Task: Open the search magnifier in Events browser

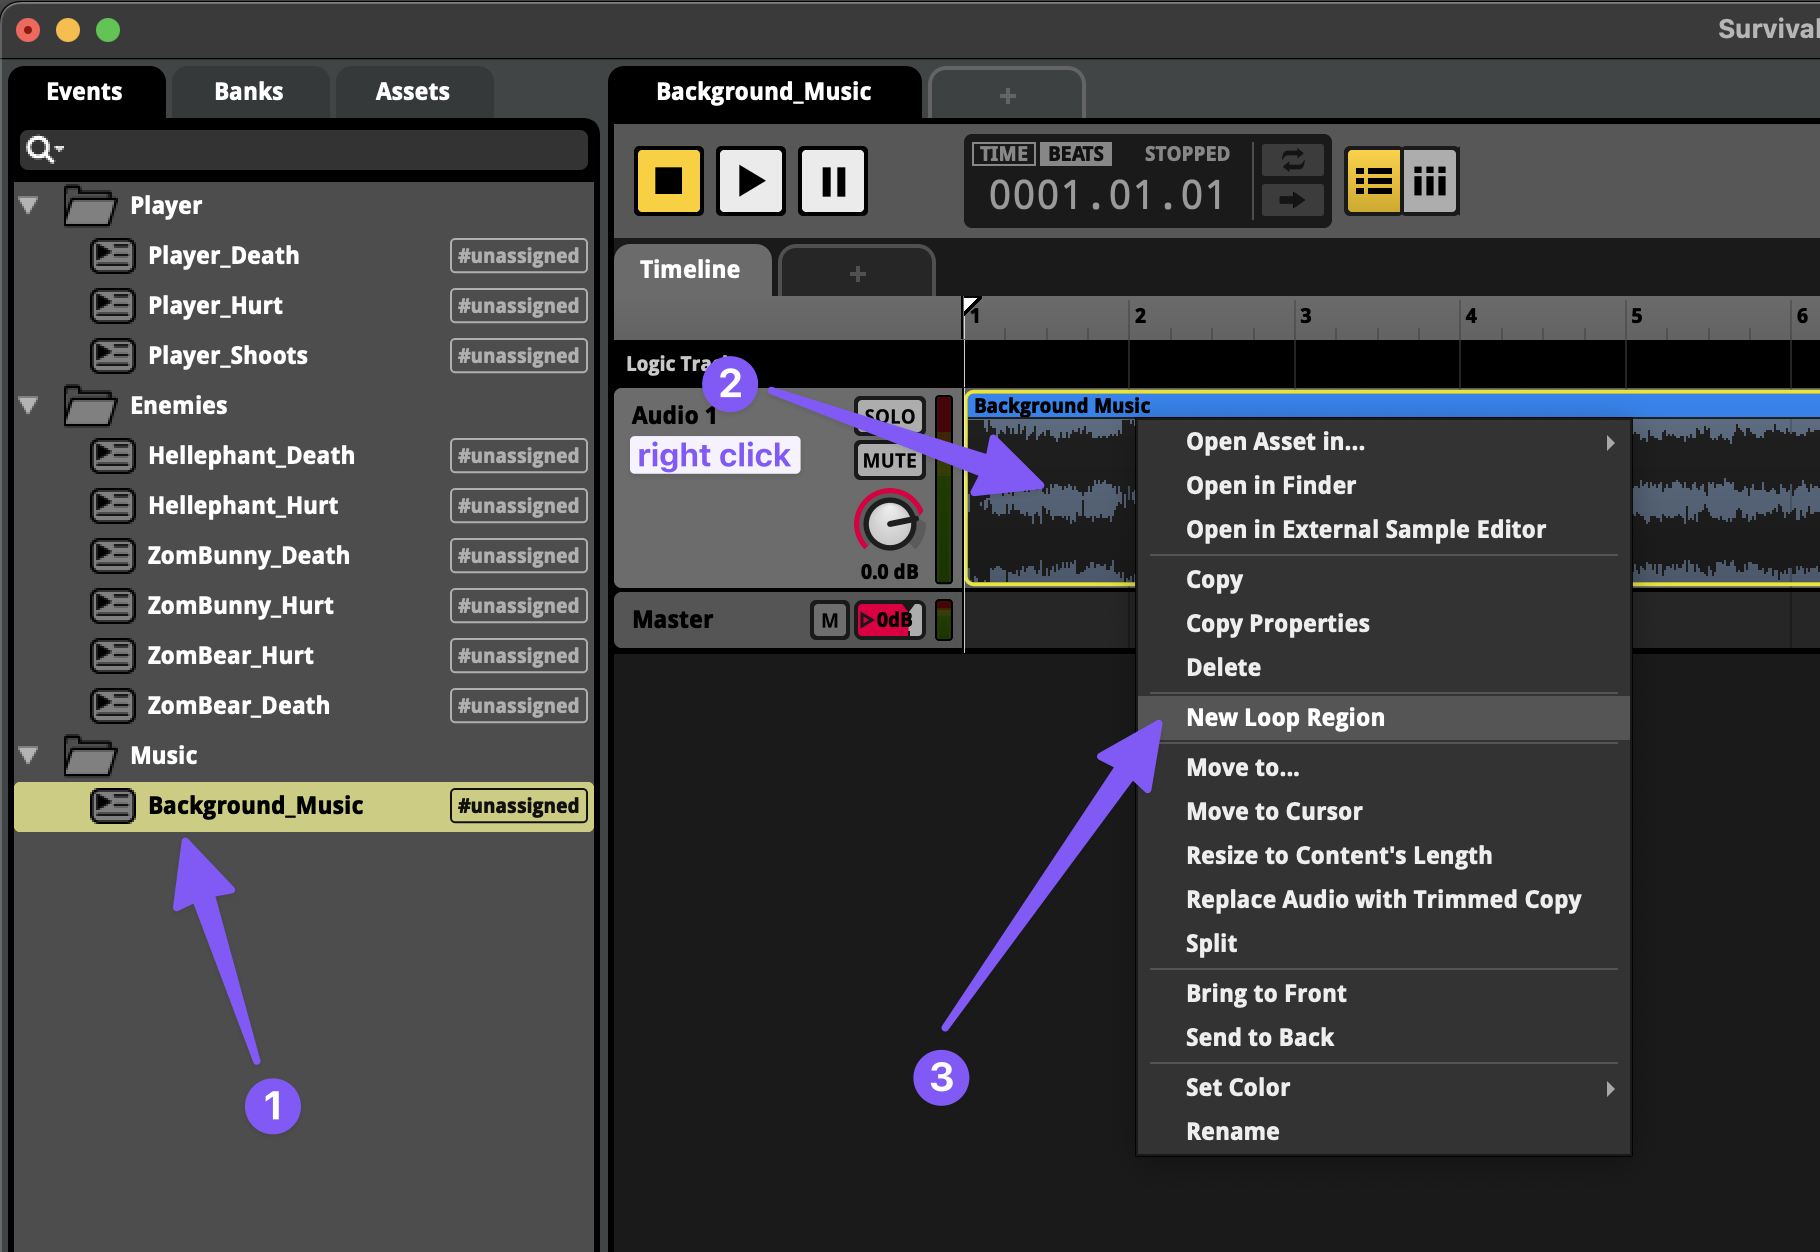Action: (42, 150)
